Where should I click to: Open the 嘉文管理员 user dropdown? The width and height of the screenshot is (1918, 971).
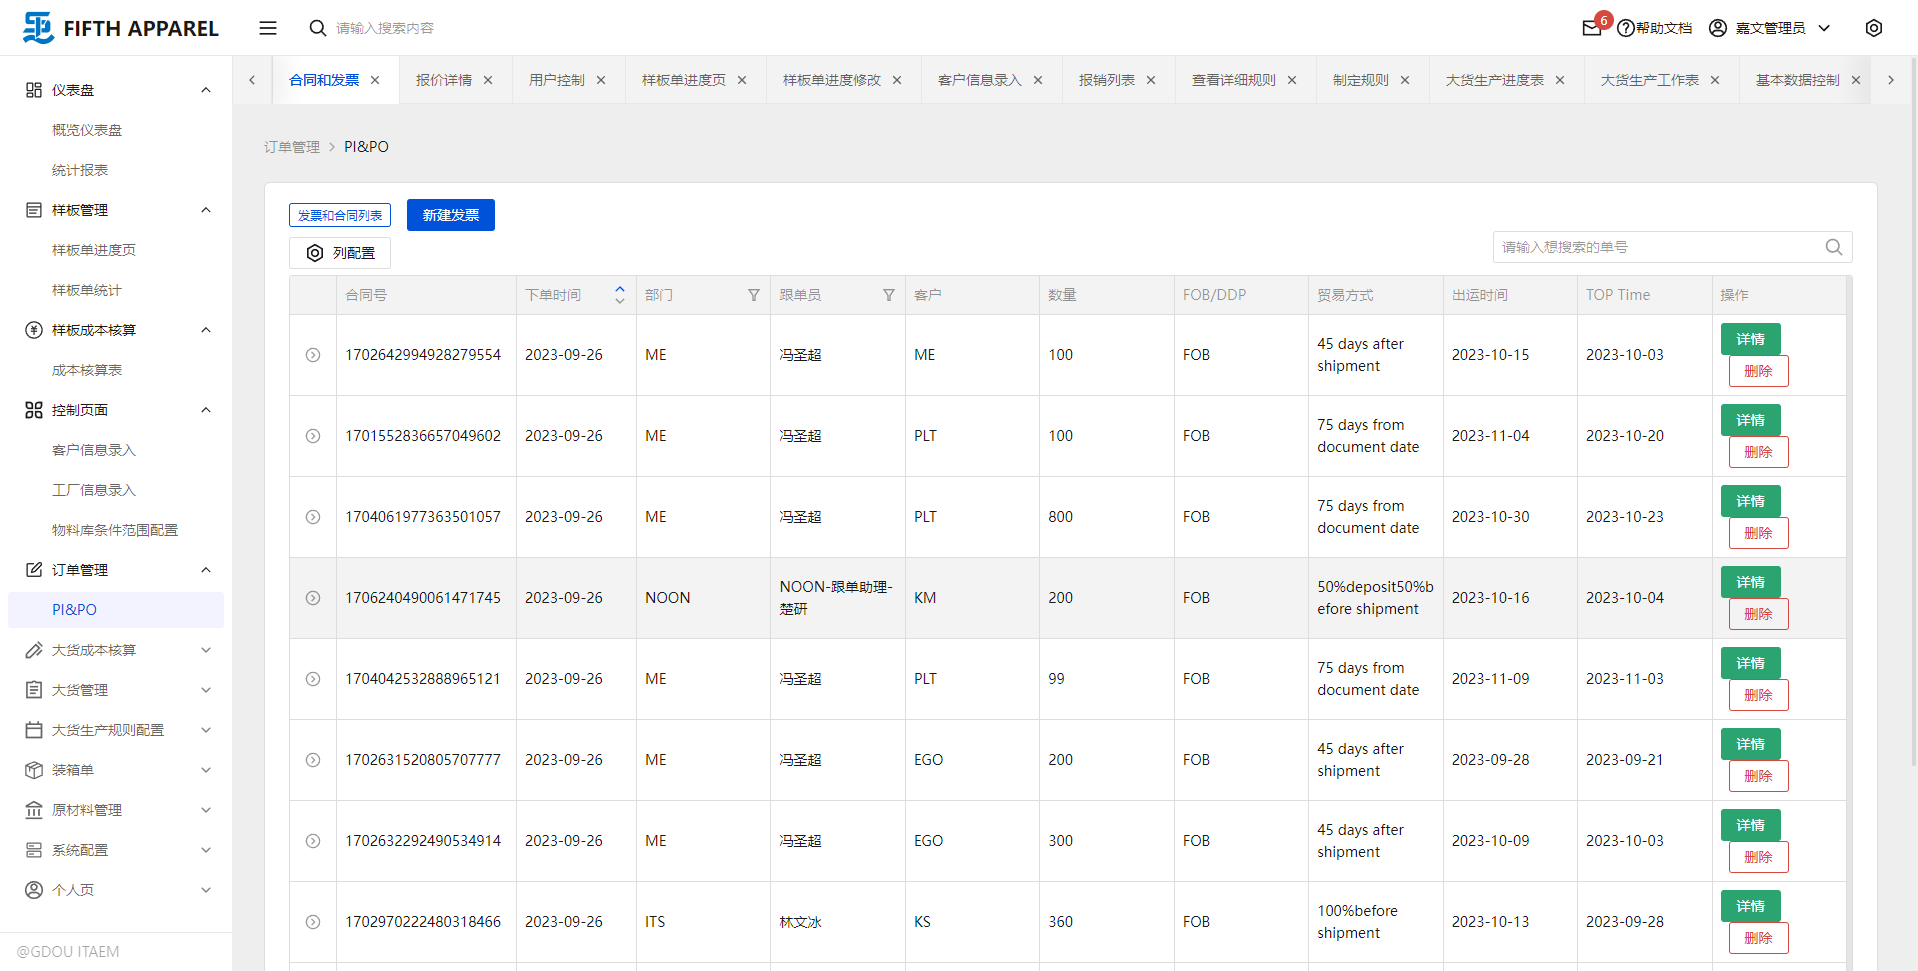[1769, 28]
